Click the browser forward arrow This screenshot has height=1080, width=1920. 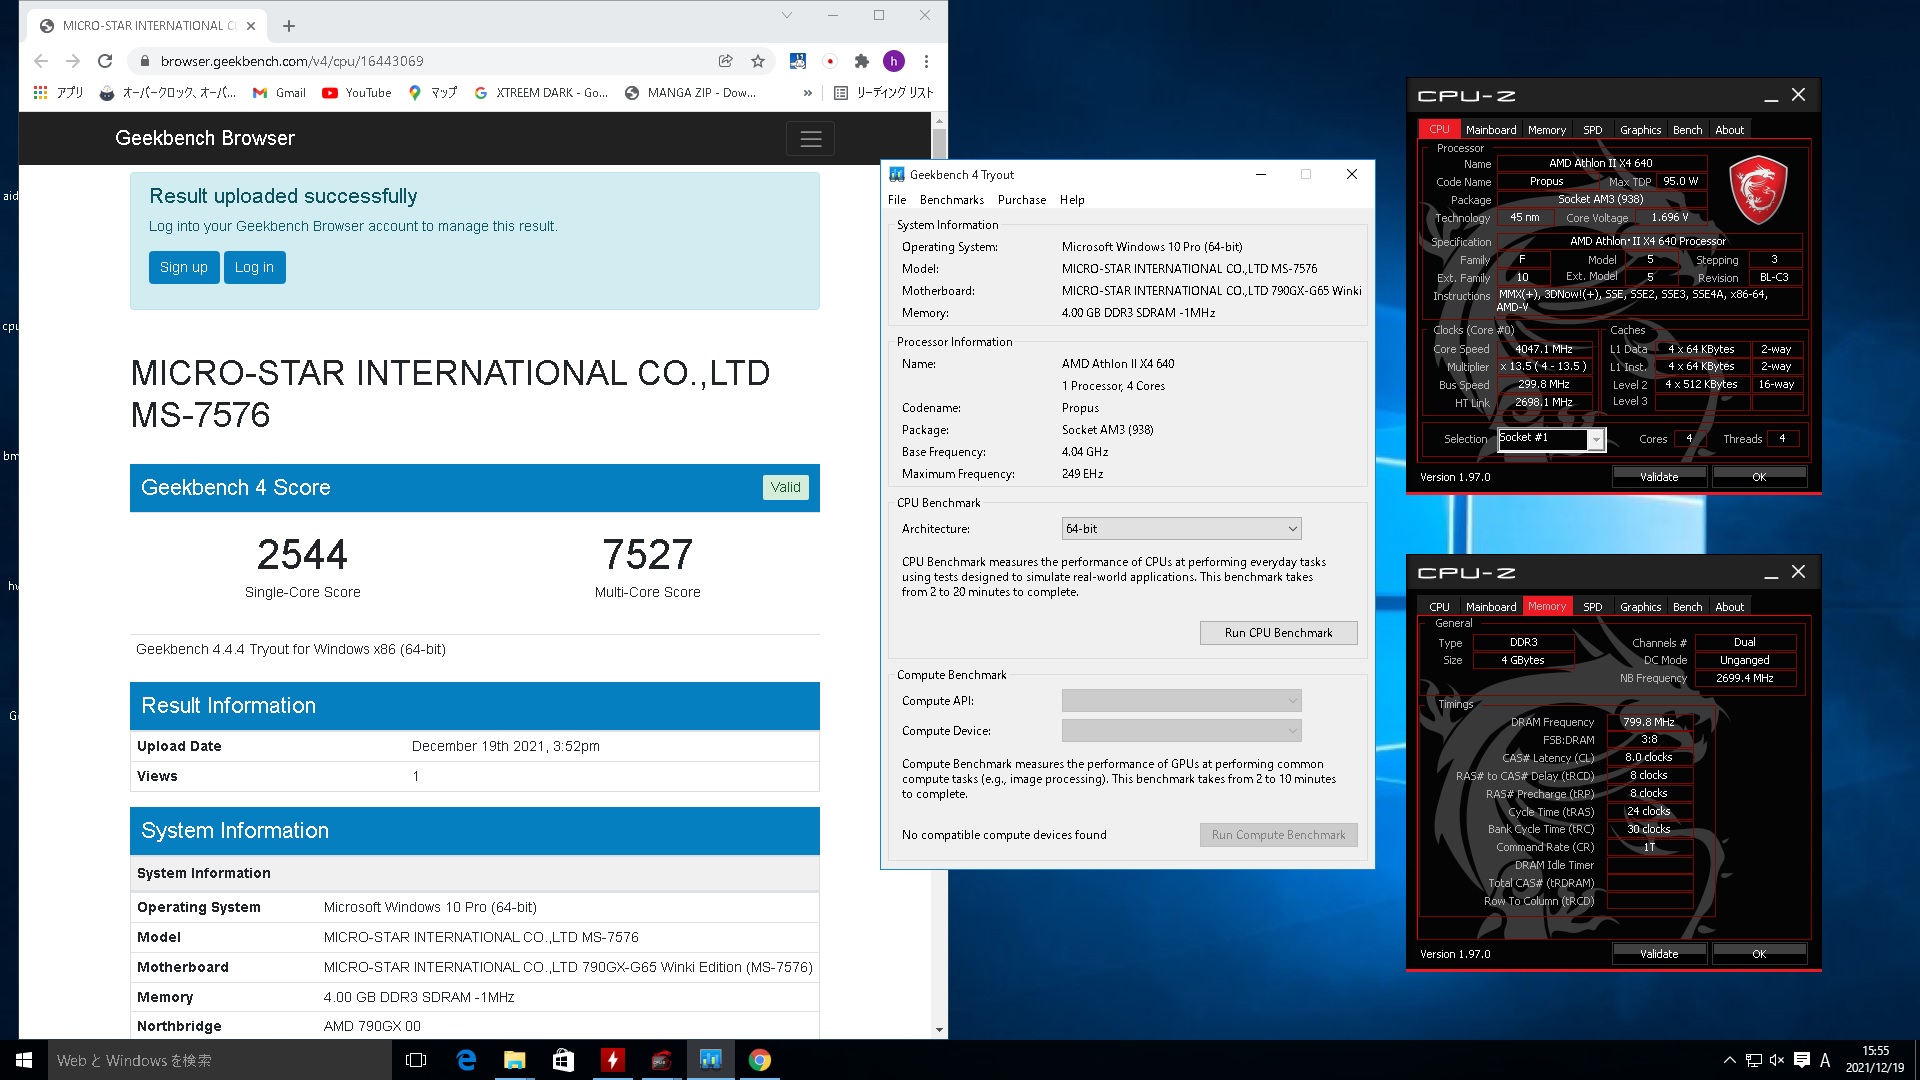[73, 61]
